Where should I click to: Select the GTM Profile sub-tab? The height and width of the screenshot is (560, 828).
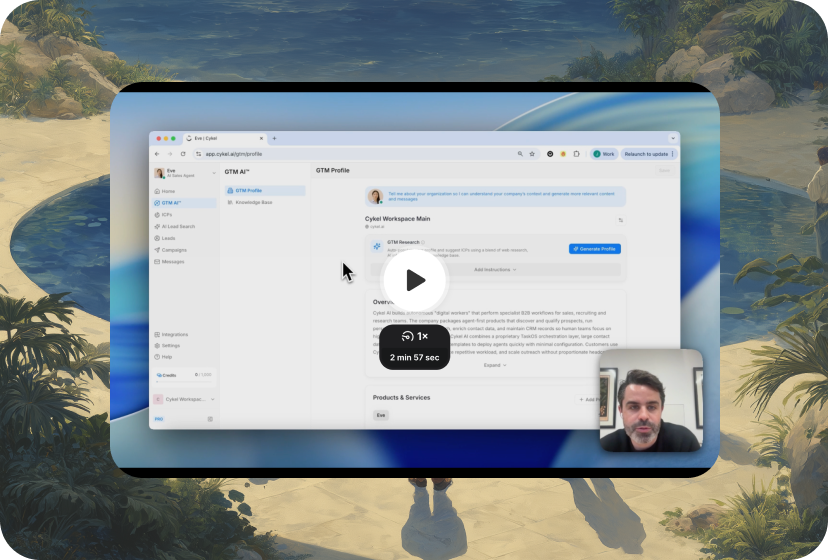(265, 191)
